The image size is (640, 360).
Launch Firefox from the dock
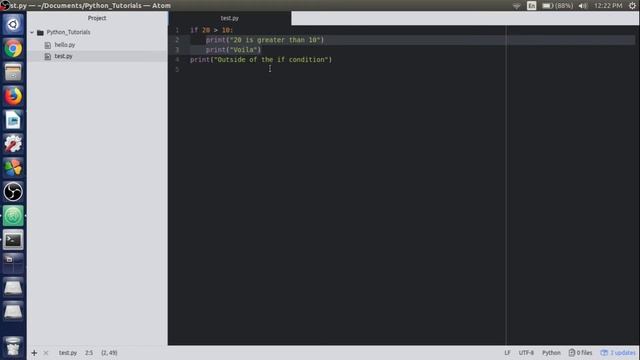coord(13,96)
